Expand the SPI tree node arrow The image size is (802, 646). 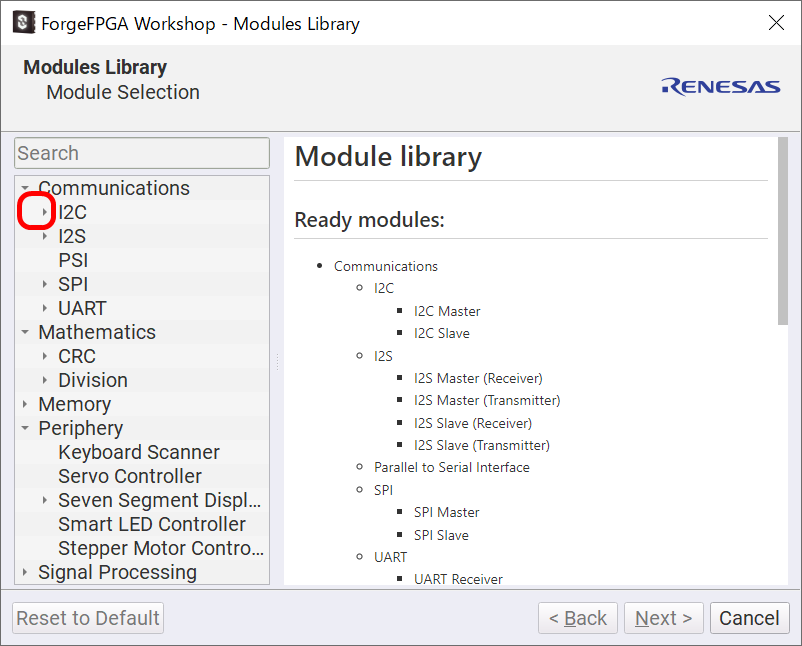pyautogui.click(x=44, y=284)
